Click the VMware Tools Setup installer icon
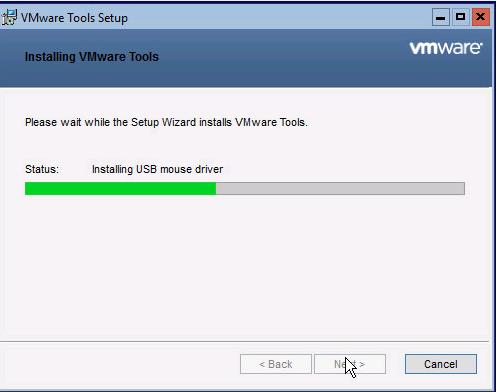The width and height of the screenshot is (496, 392). 9,17
